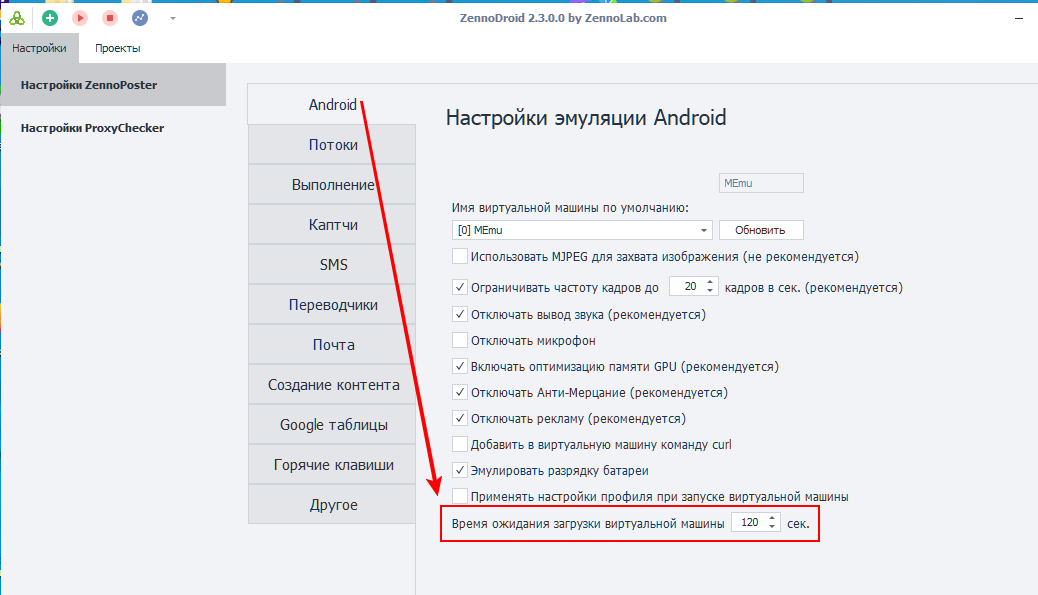Open the Google таблицы section
The image size is (1038, 595).
pyautogui.click(x=332, y=425)
